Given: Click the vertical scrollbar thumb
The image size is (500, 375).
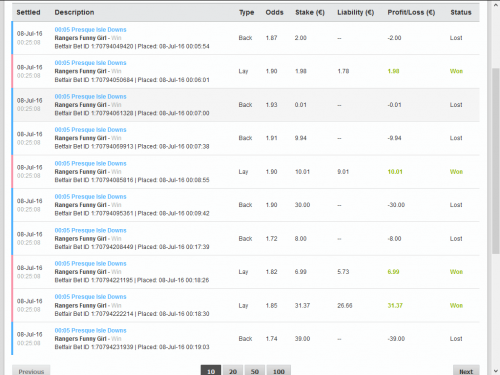Looking at the screenshot, I should [x=496, y=161].
